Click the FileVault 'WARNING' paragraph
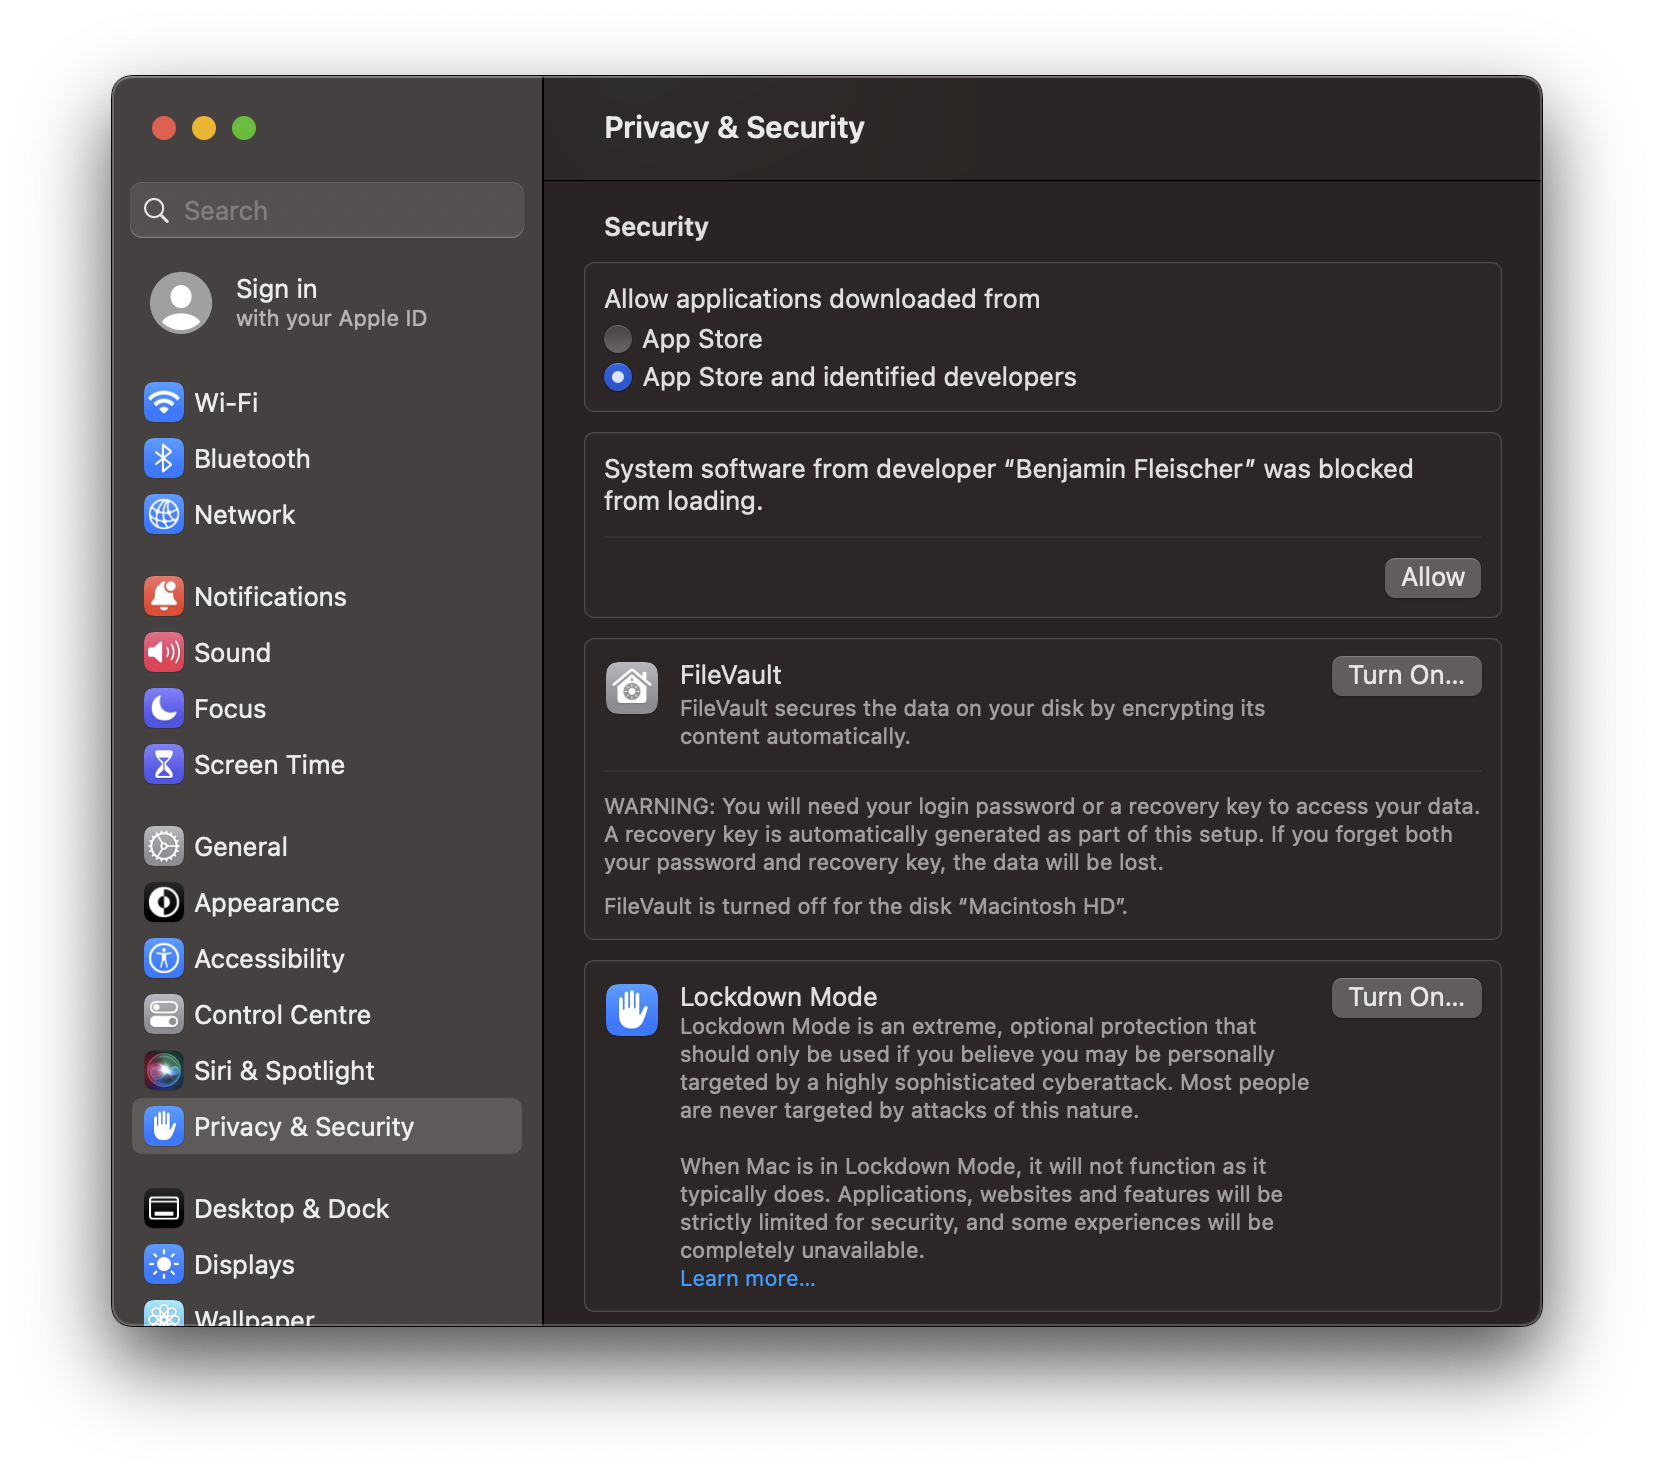Image resolution: width=1654 pixels, height=1474 pixels. point(1042,834)
